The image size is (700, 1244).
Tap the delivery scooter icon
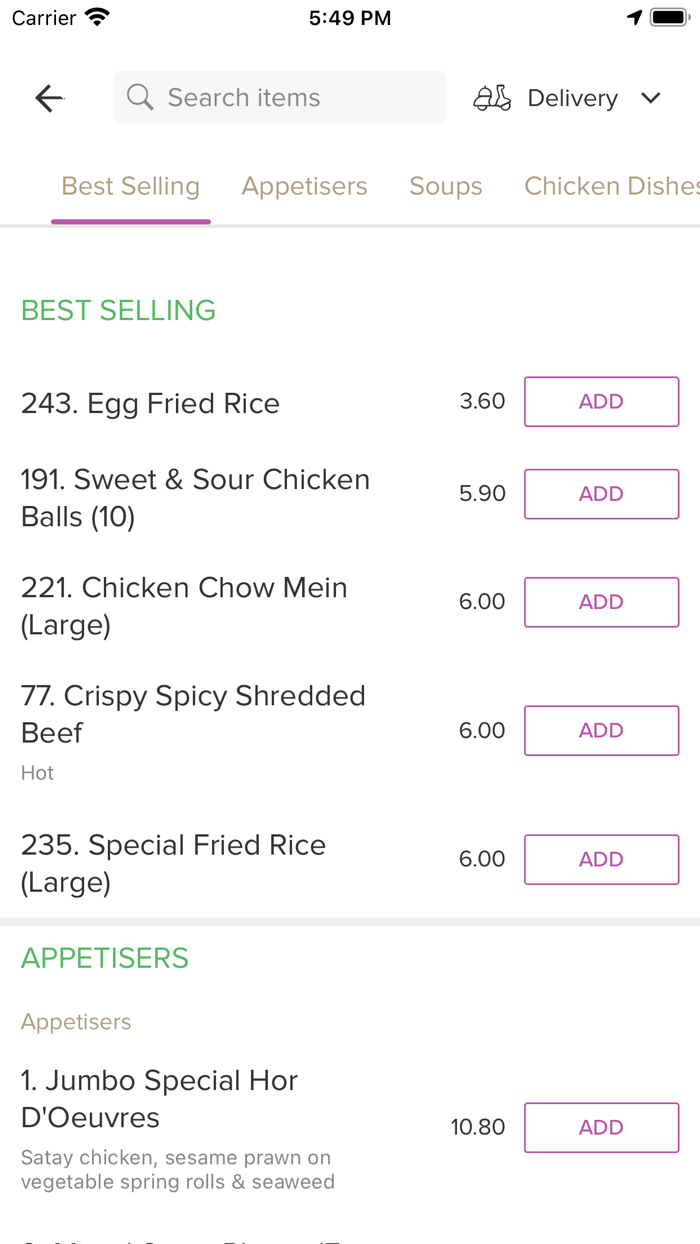tap(491, 97)
